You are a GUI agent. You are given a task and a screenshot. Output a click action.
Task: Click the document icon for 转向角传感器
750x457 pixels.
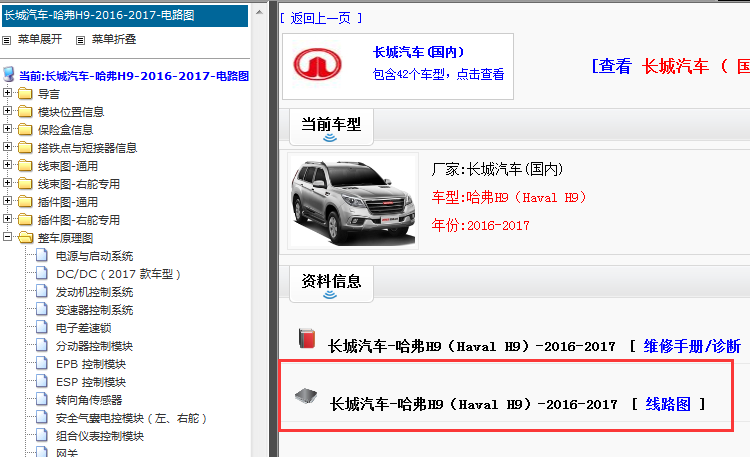(x=42, y=399)
